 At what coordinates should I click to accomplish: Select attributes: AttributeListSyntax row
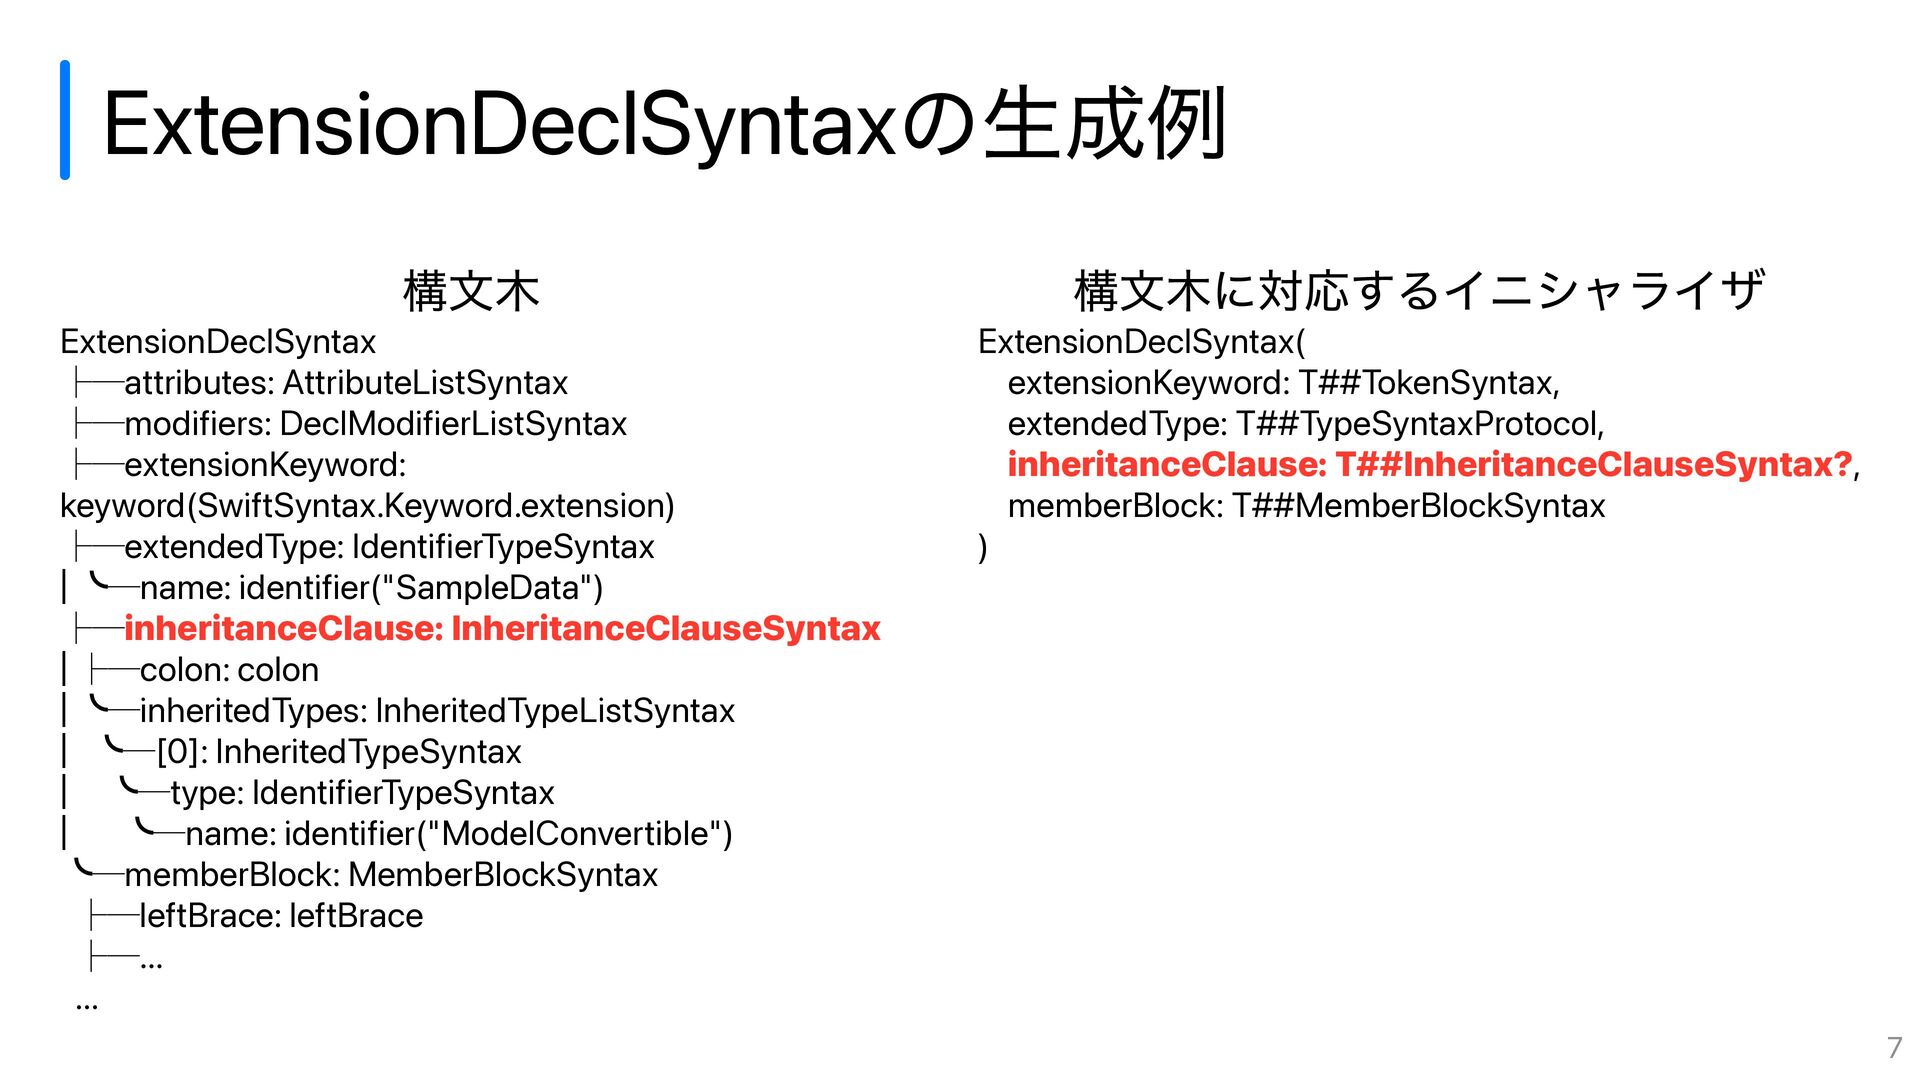(x=346, y=383)
